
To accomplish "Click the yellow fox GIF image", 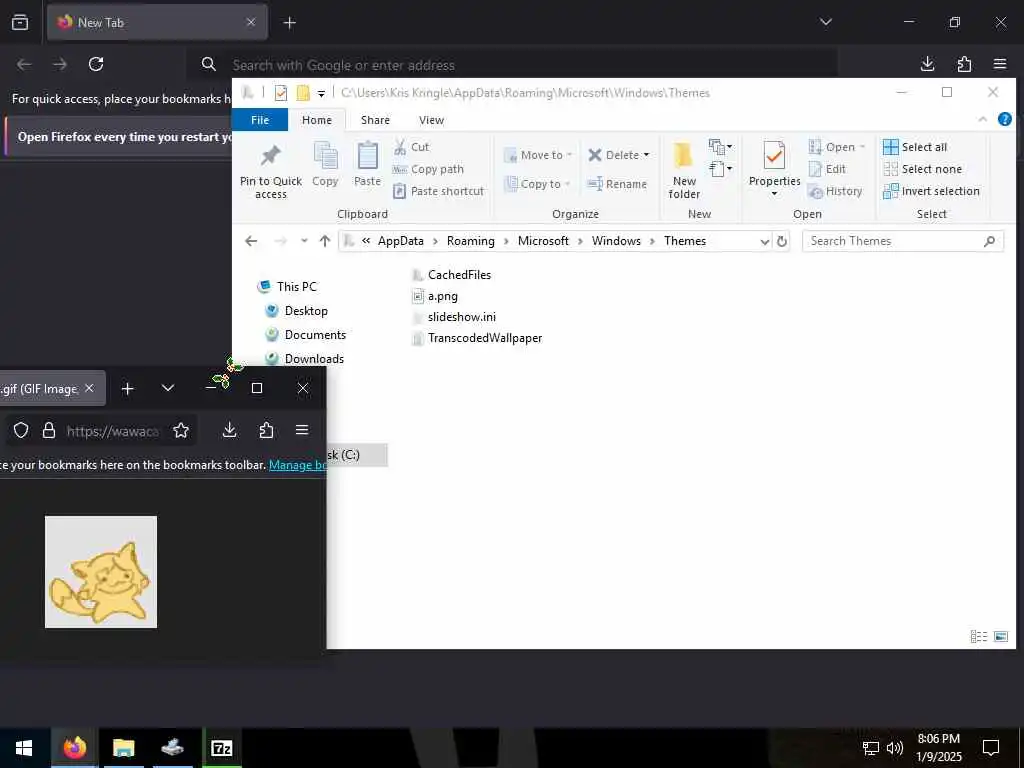I will tap(101, 572).
